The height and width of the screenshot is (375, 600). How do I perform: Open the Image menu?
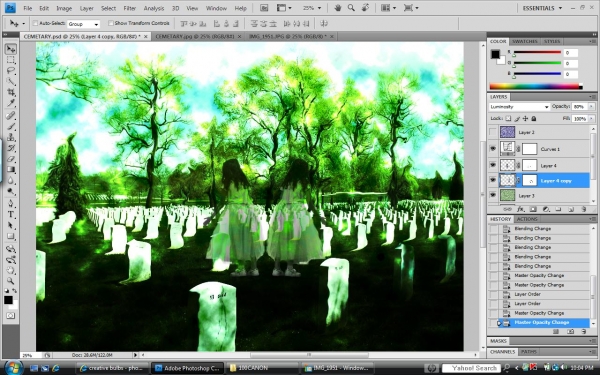point(64,8)
